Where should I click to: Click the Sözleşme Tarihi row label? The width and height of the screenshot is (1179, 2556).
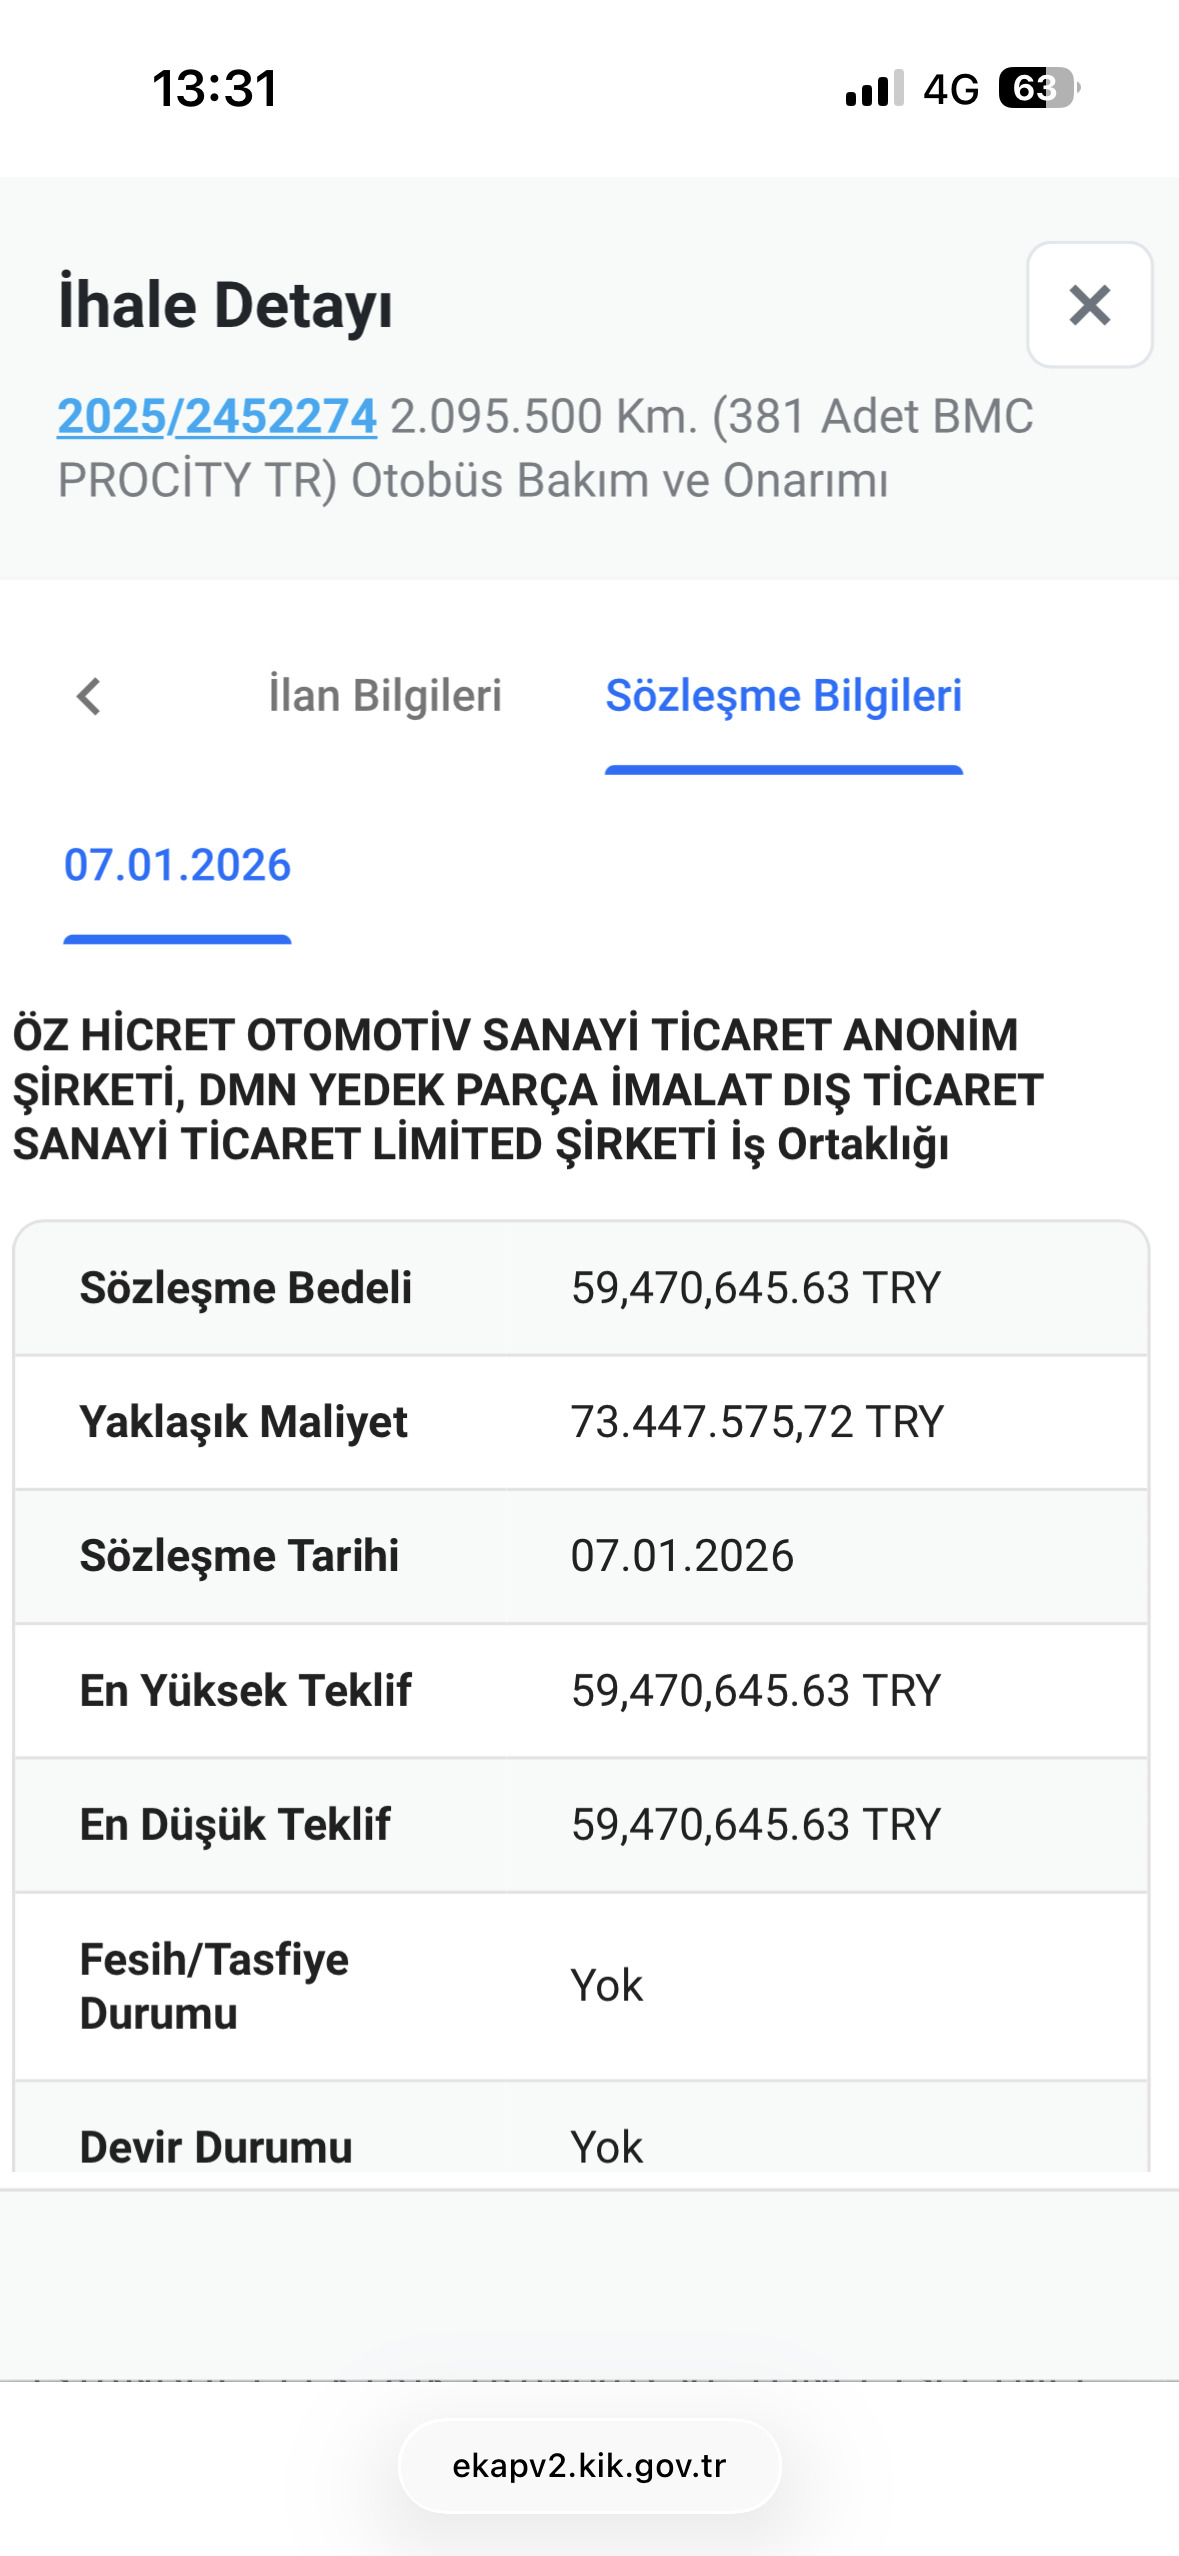point(239,1556)
